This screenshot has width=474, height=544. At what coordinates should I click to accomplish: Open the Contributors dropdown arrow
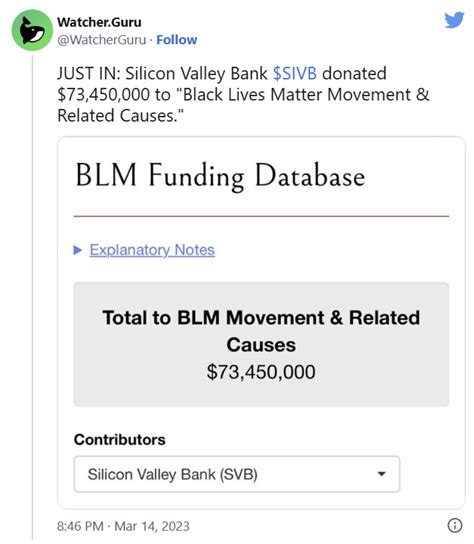[x=381, y=474]
